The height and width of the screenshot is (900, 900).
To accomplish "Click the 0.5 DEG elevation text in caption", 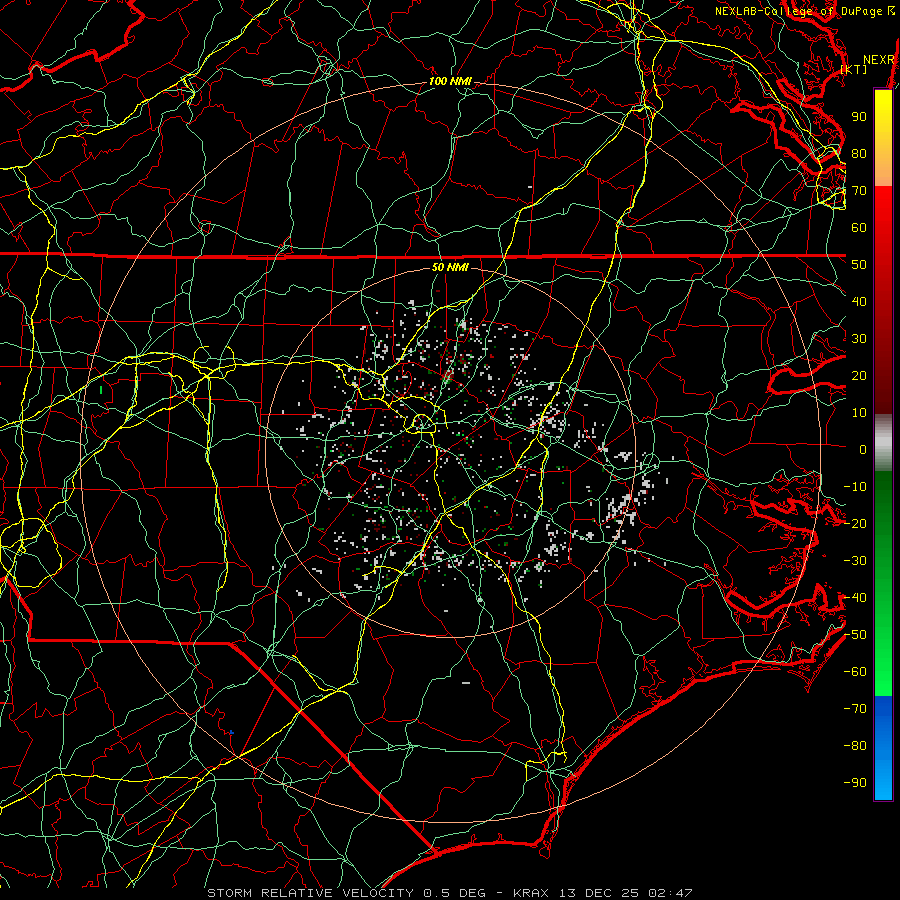I will pyautogui.click(x=454, y=893).
